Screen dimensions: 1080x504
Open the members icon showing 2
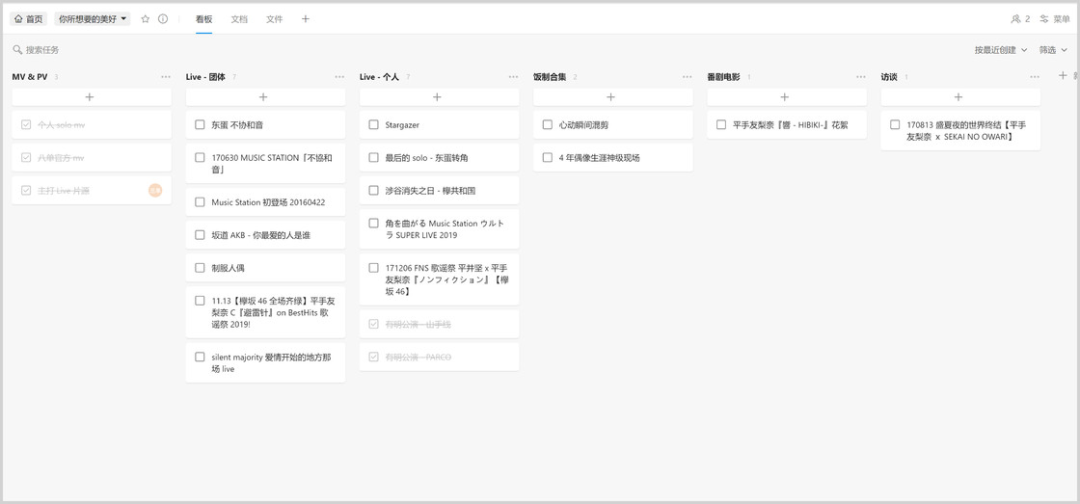pos(1020,19)
